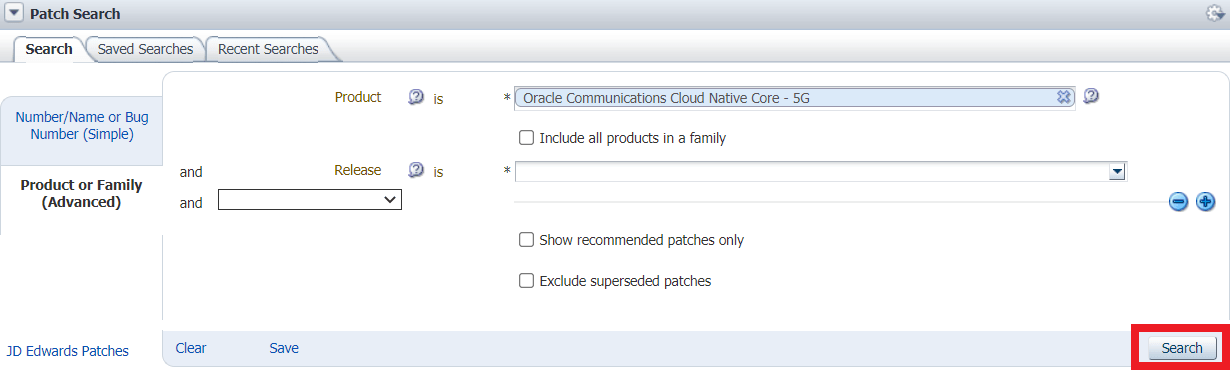The width and height of the screenshot is (1230, 371).
Task: Switch to the Search tab
Action: (x=49, y=49)
